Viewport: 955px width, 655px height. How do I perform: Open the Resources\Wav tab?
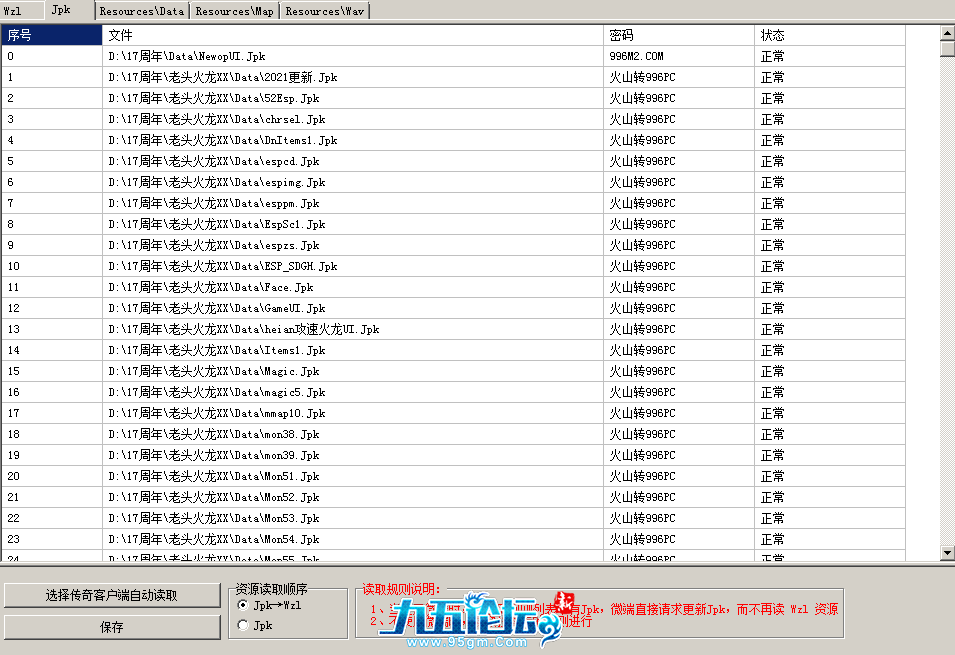(325, 11)
